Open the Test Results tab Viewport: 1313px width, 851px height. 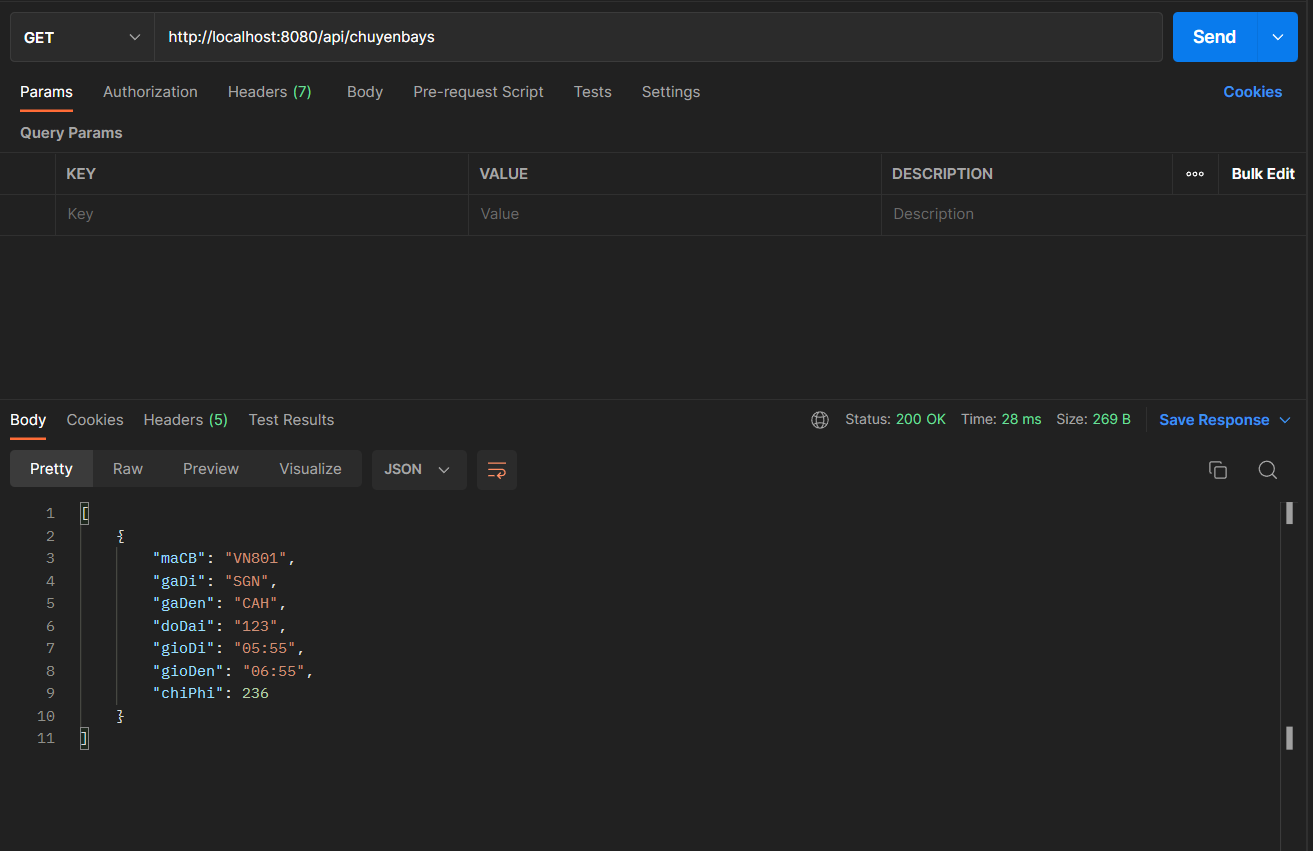291,420
